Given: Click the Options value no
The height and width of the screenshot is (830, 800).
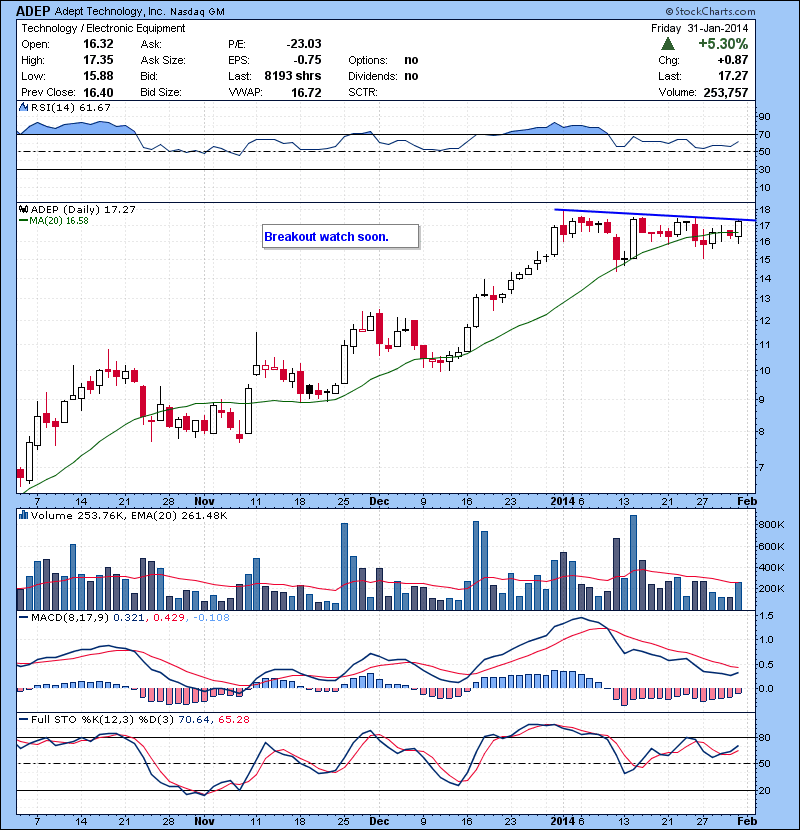Looking at the screenshot, I should (411, 60).
